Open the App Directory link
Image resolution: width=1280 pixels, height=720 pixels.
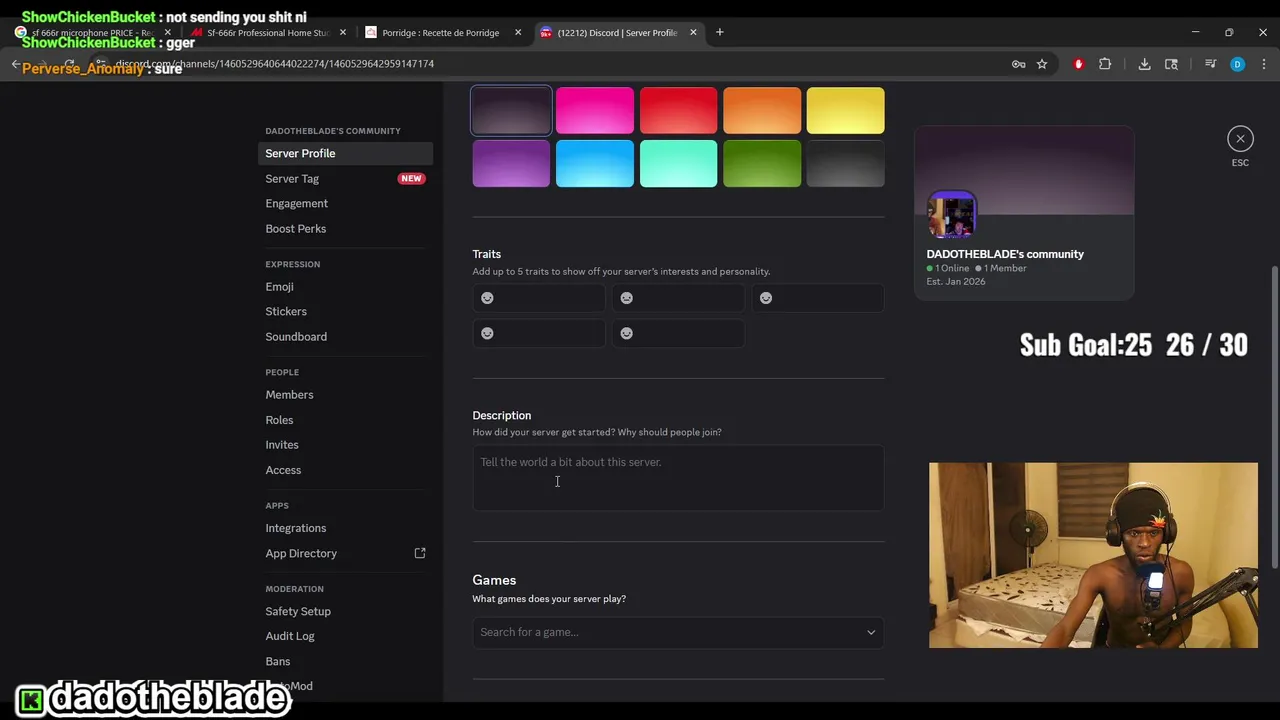tap(345, 553)
